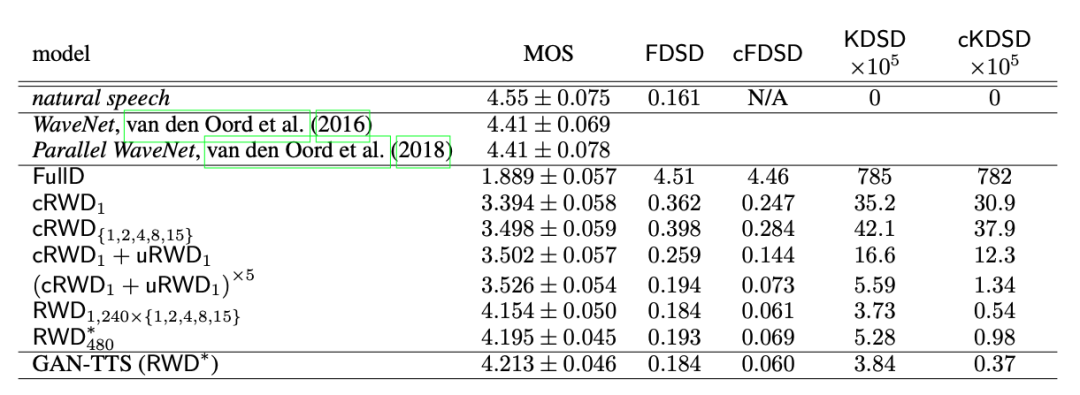1080x395 pixels.
Task: Select the GAN-TTS (RWD*) row label
Action: point(125,363)
